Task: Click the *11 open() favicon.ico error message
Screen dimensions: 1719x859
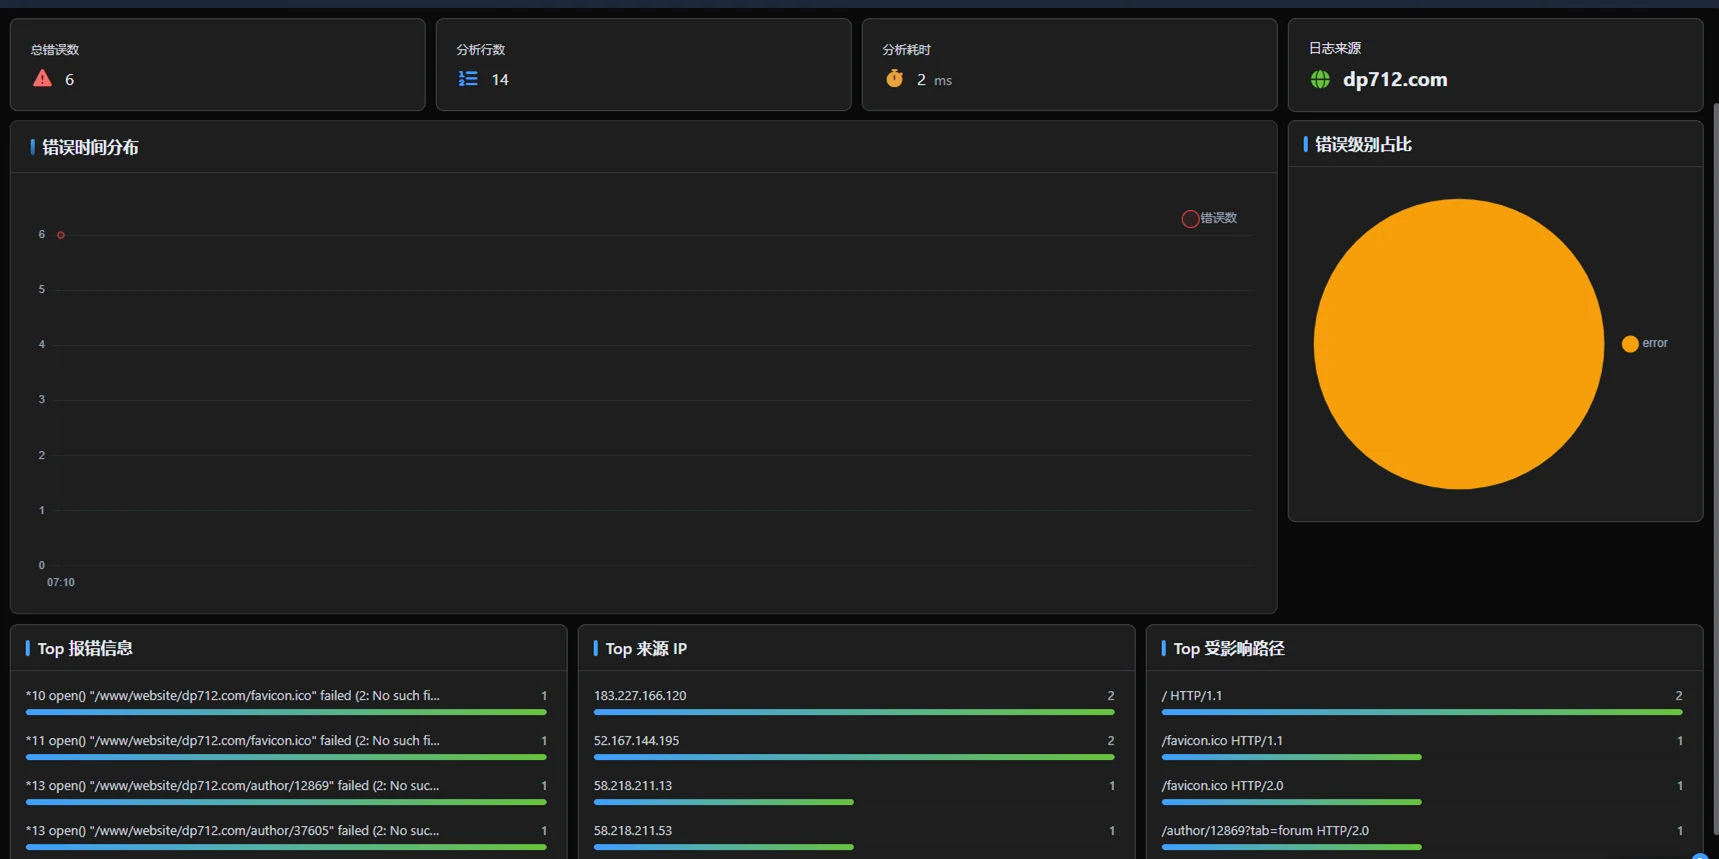Action: point(233,741)
